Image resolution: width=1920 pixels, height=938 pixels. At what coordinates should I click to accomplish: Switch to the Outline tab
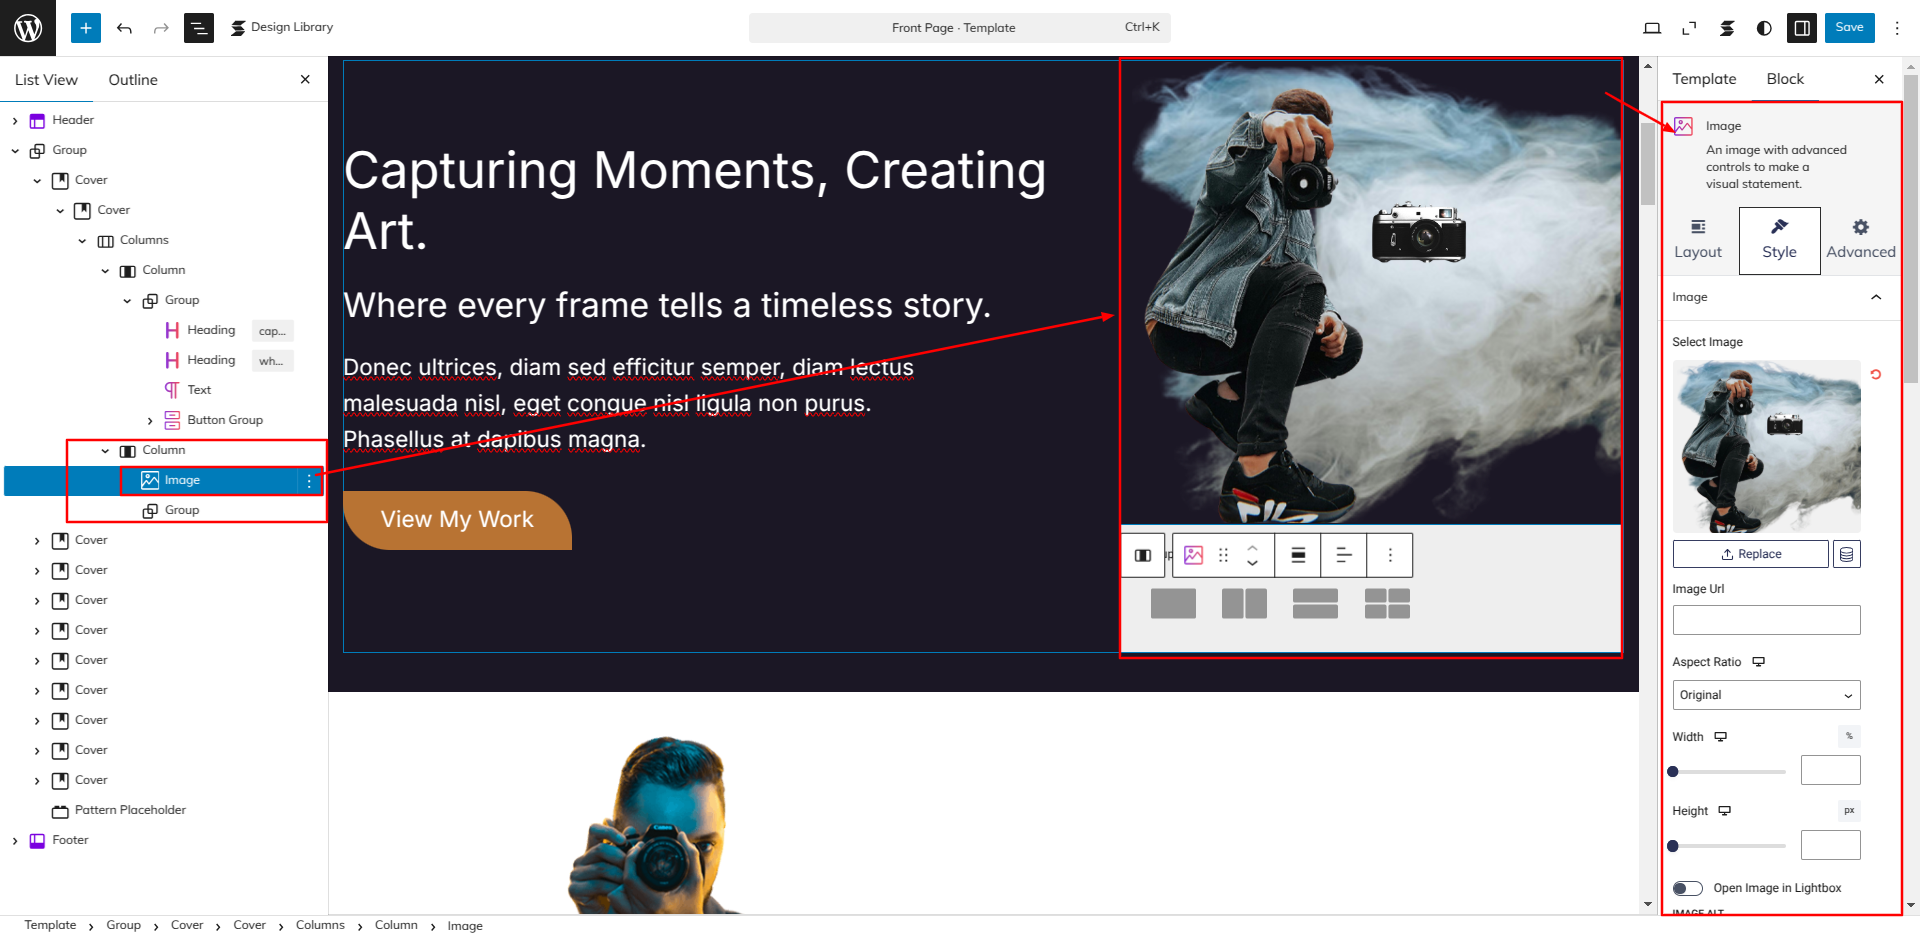coord(133,80)
